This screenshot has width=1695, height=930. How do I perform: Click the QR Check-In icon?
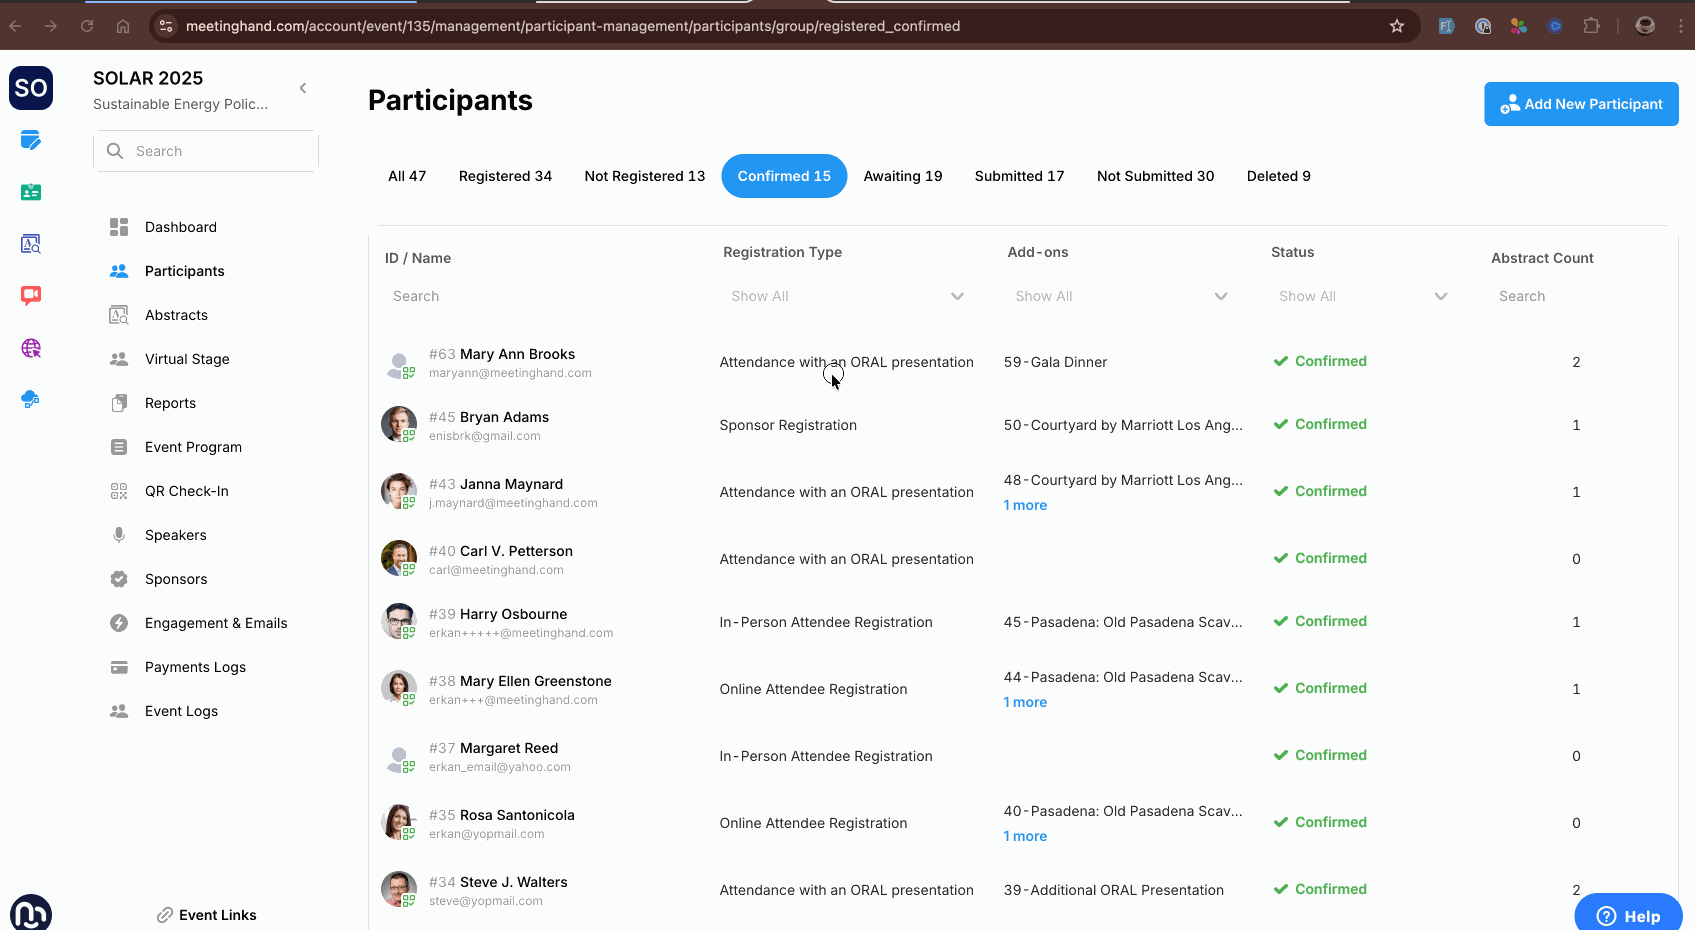click(x=119, y=491)
